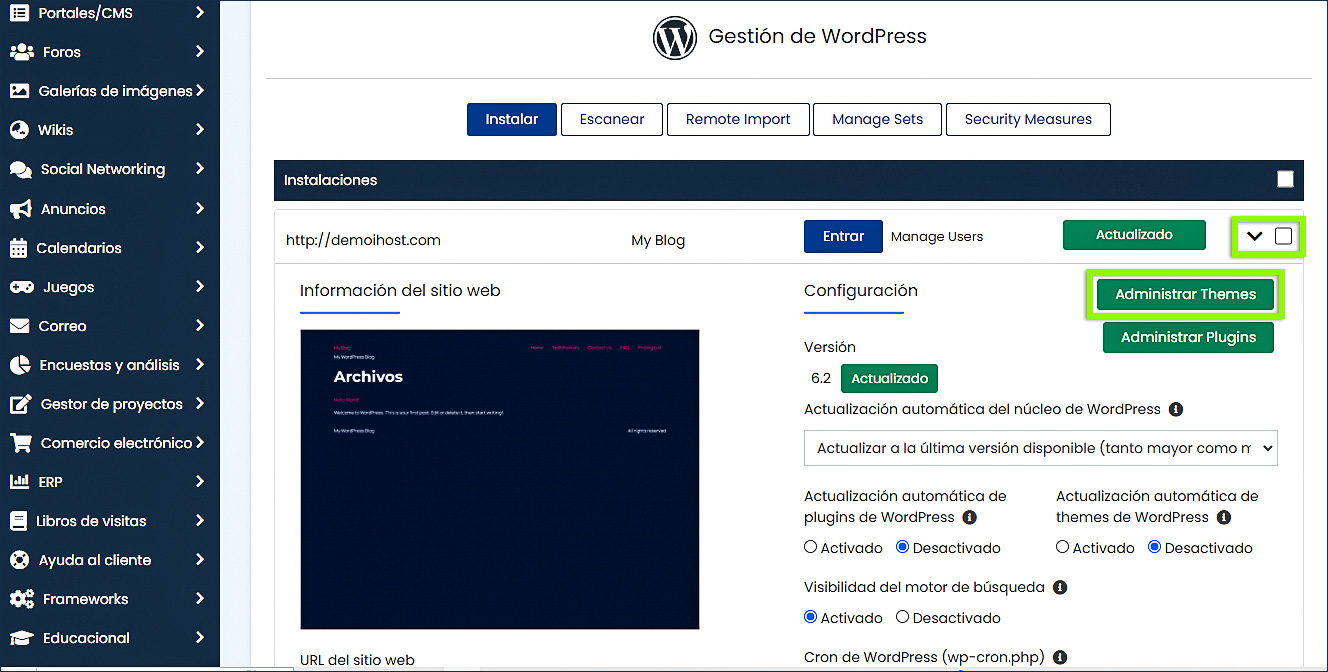Viewport: 1328px width, 672px height.
Task: Click the Información del sitio web heading
Action: coord(400,291)
